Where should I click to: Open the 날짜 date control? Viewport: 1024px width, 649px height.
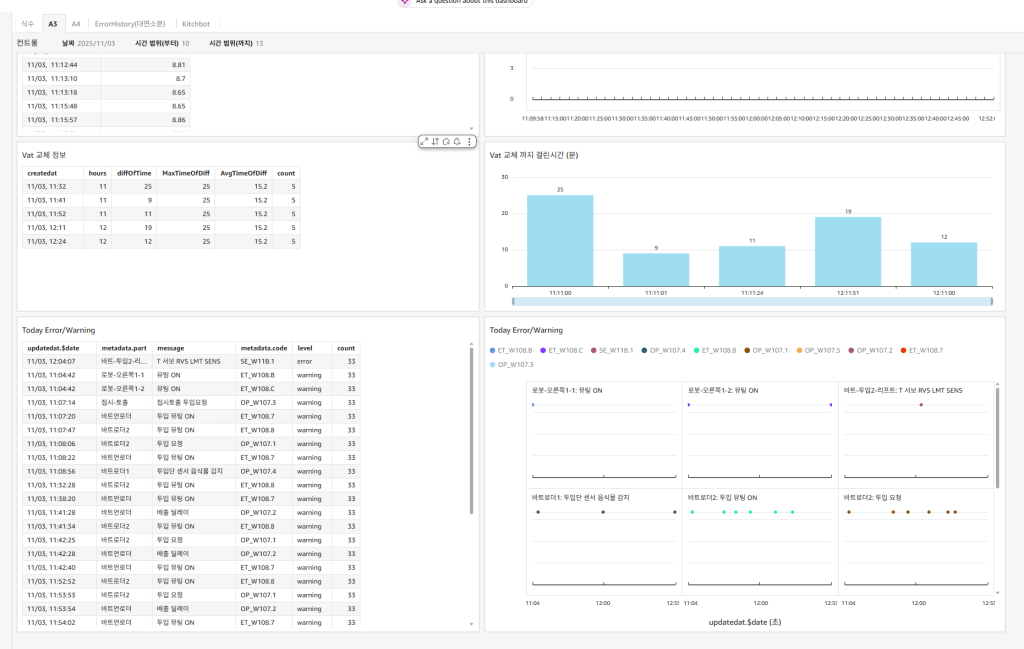pos(89,43)
